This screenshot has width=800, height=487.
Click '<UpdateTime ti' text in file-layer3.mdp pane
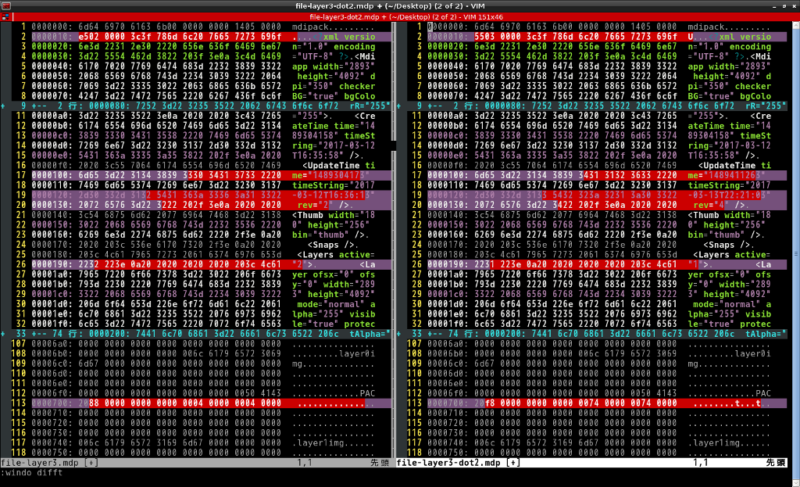tap(339, 166)
